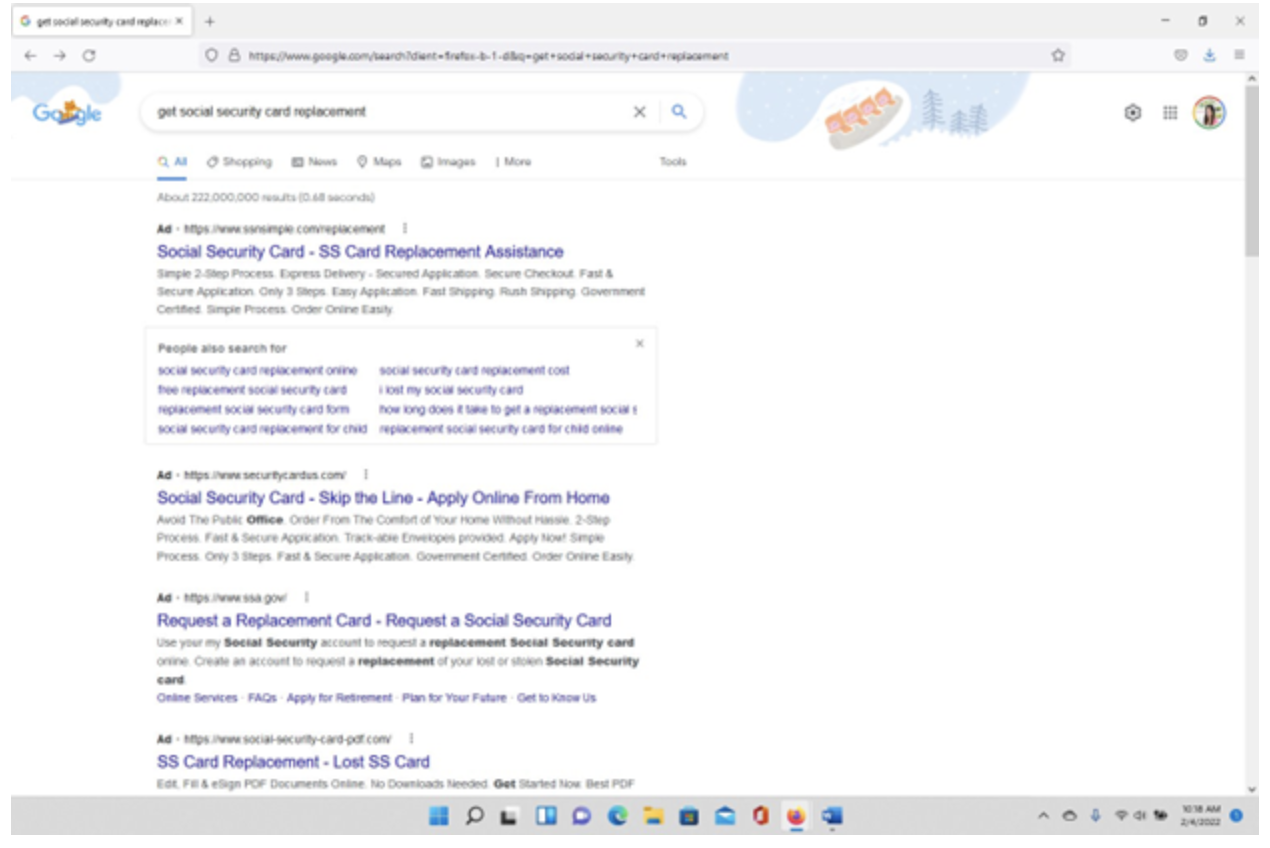Switch to the News tab

[x=314, y=162]
